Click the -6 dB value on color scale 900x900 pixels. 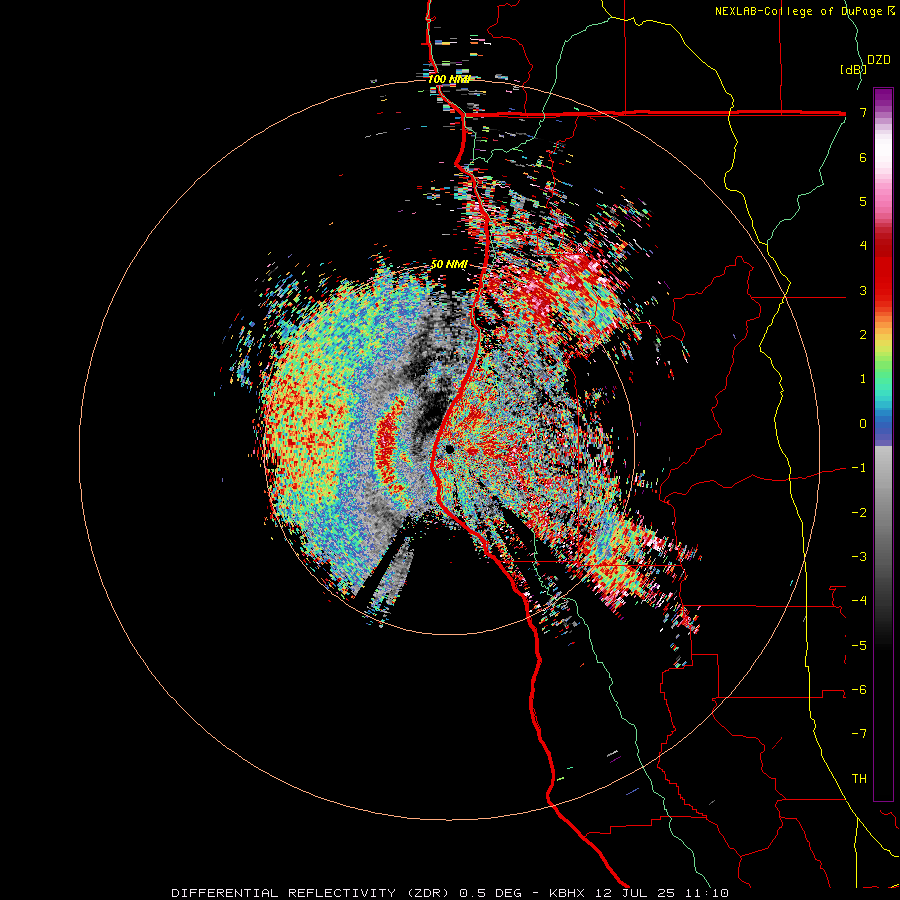pos(859,690)
